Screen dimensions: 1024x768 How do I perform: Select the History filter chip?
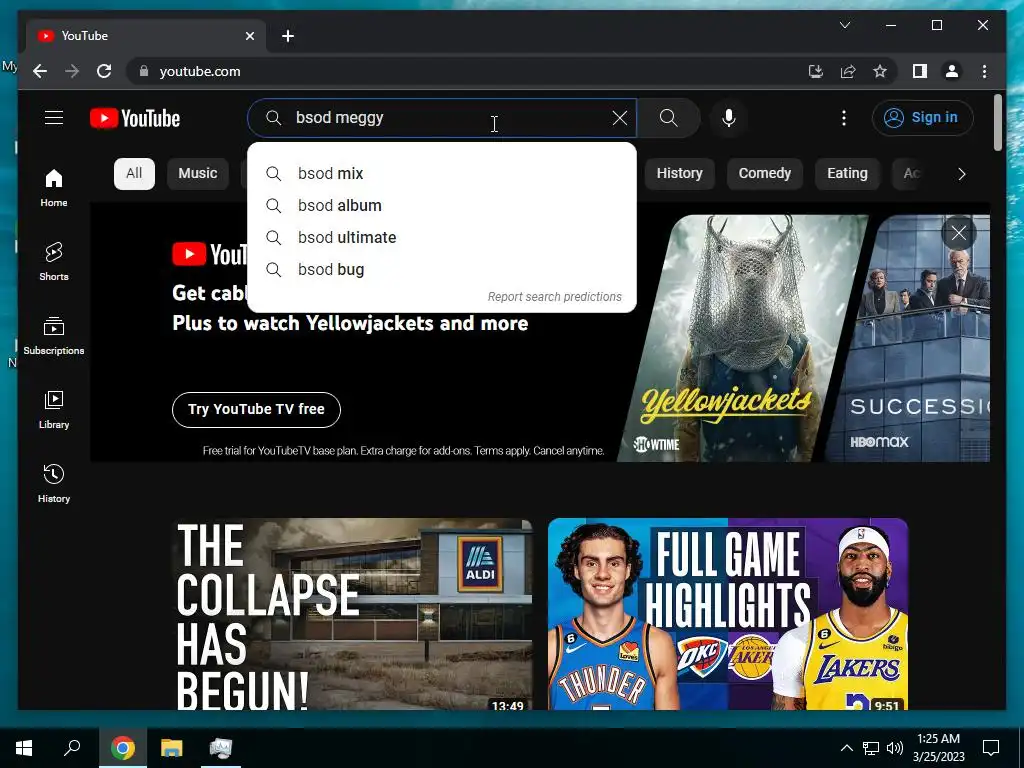679,173
